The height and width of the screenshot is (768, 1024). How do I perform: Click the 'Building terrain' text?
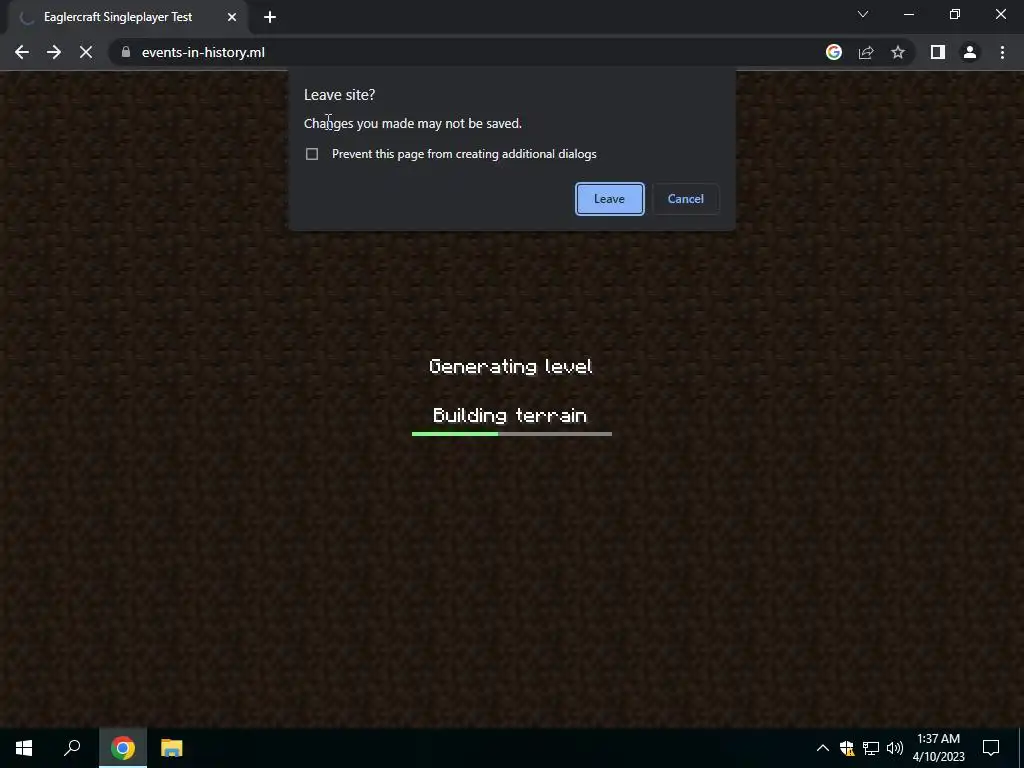[x=510, y=415]
